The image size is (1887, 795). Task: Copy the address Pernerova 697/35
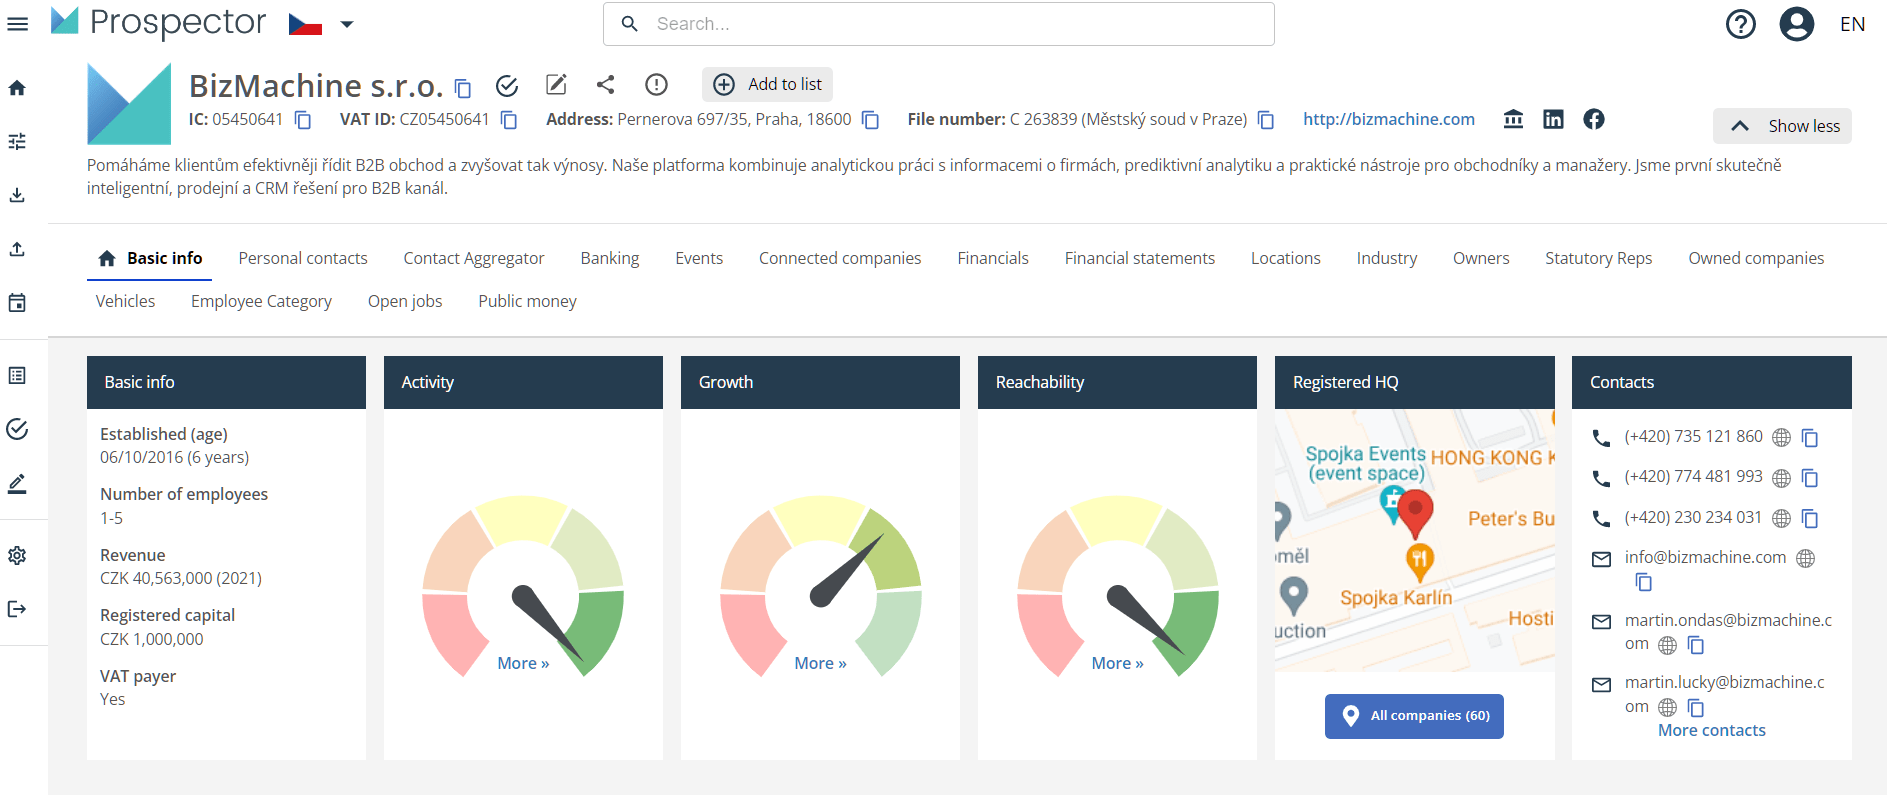(x=871, y=120)
